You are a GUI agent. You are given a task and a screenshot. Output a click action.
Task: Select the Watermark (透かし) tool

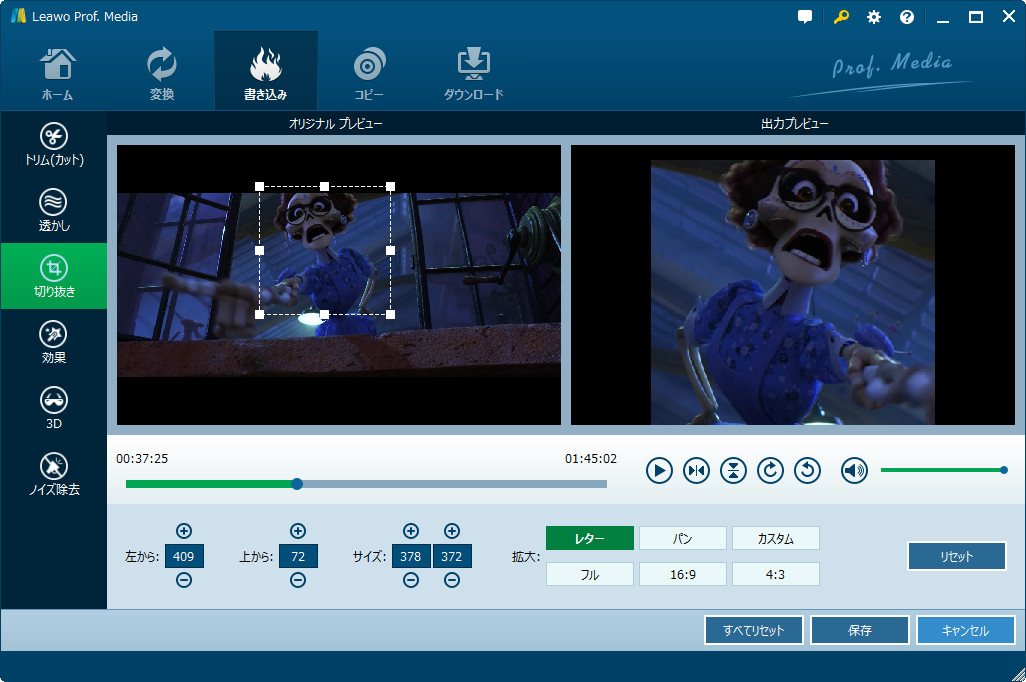[x=53, y=211]
